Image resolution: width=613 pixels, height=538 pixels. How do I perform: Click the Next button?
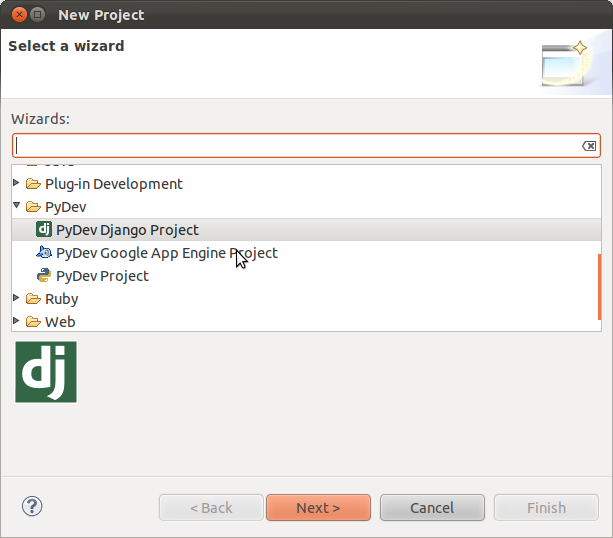[x=318, y=508]
